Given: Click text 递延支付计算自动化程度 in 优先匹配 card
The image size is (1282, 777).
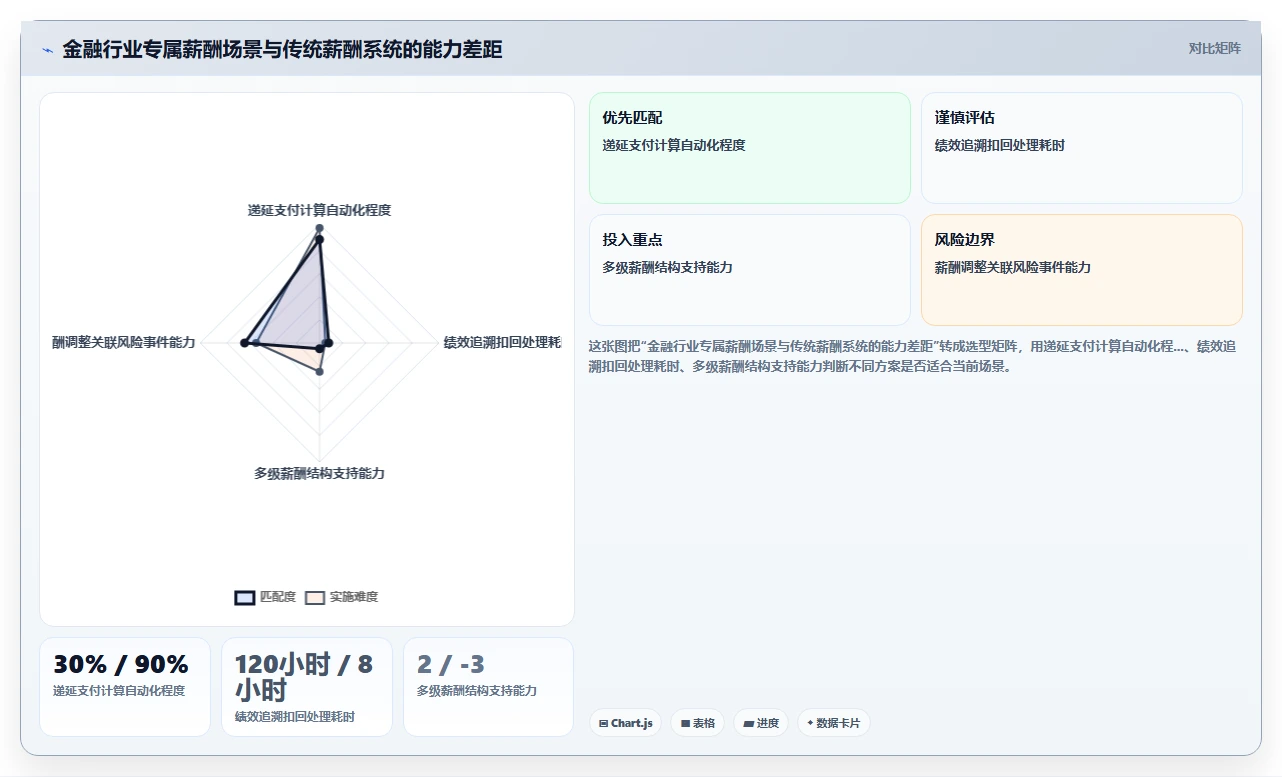Looking at the screenshot, I should (674, 145).
